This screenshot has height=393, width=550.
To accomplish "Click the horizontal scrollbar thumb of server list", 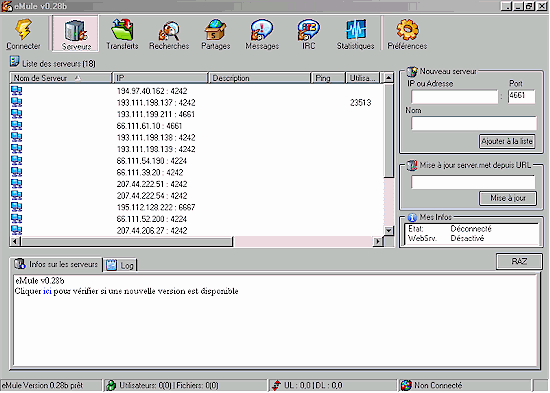I will click(127, 241).
